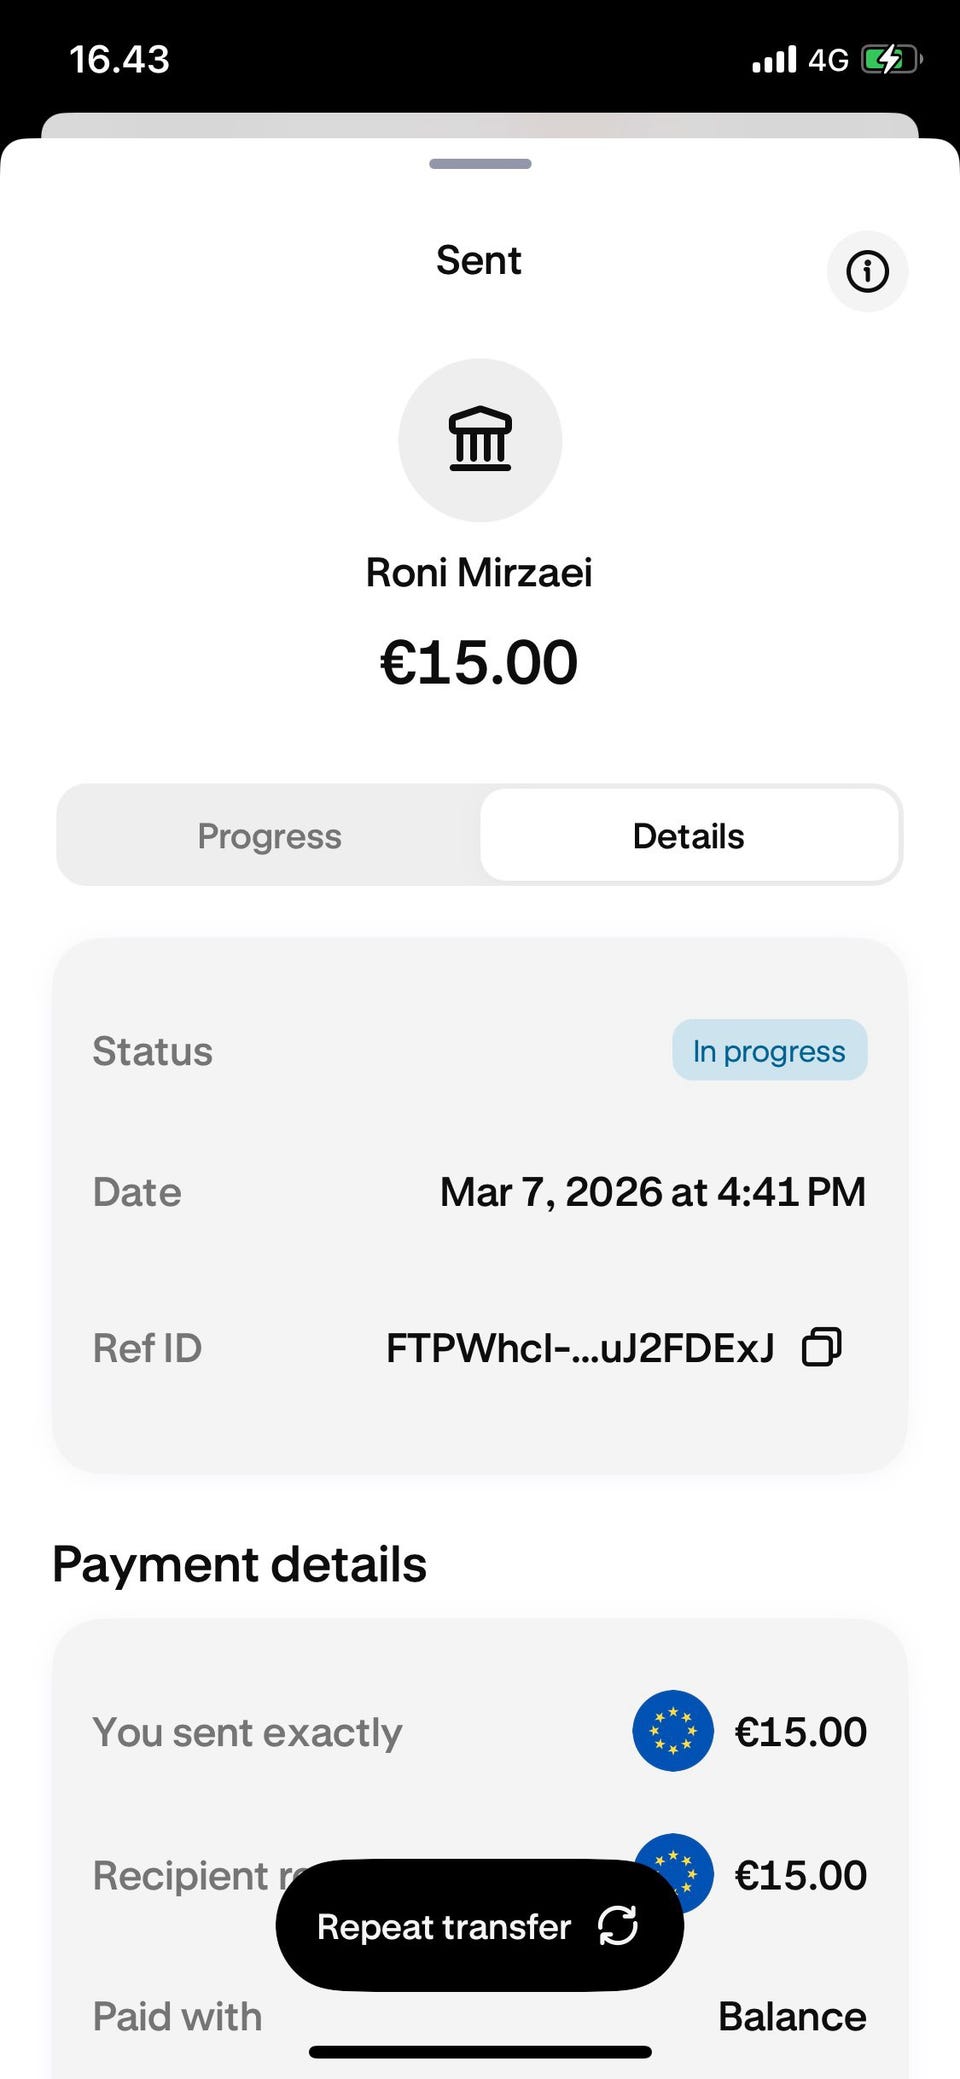960x2079 pixels.
Task: Tap the sheet drag handle at top
Action: point(480,164)
